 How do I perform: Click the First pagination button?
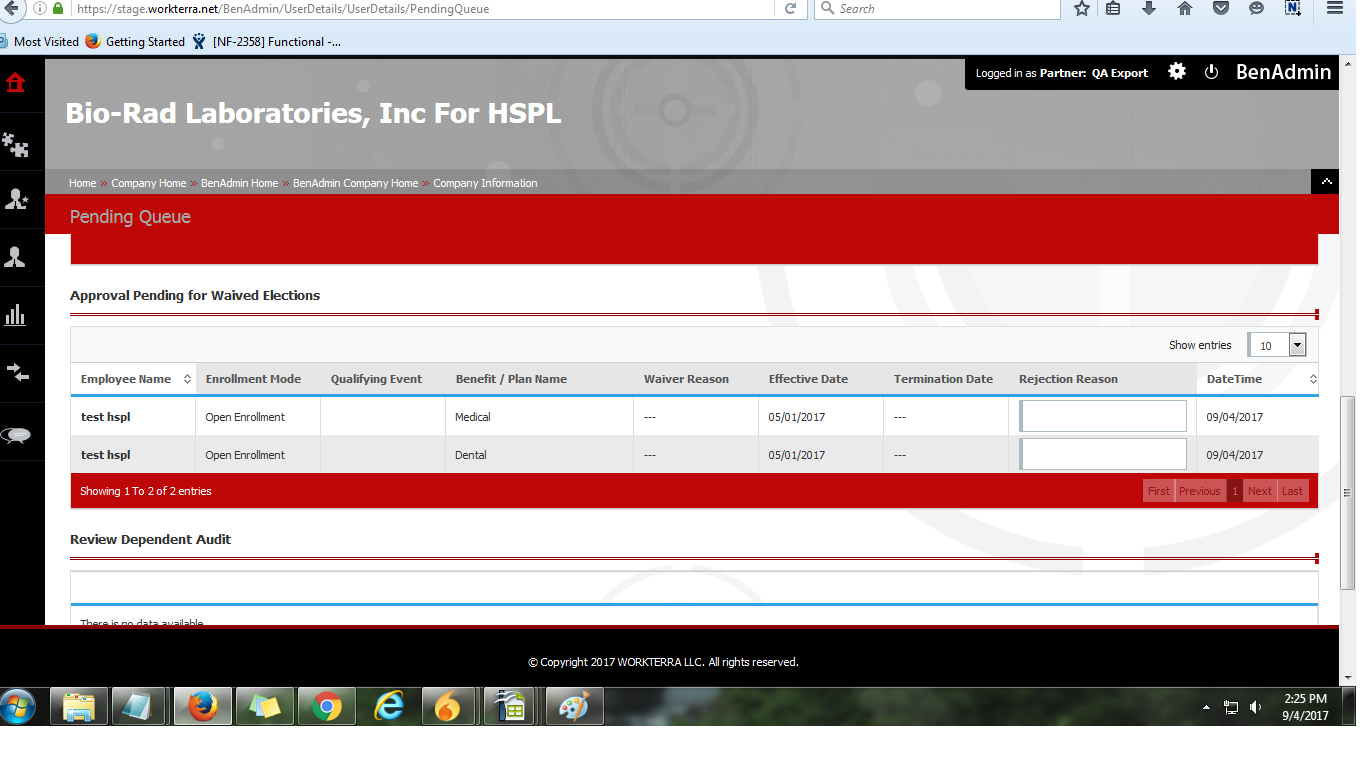pos(1158,491)
